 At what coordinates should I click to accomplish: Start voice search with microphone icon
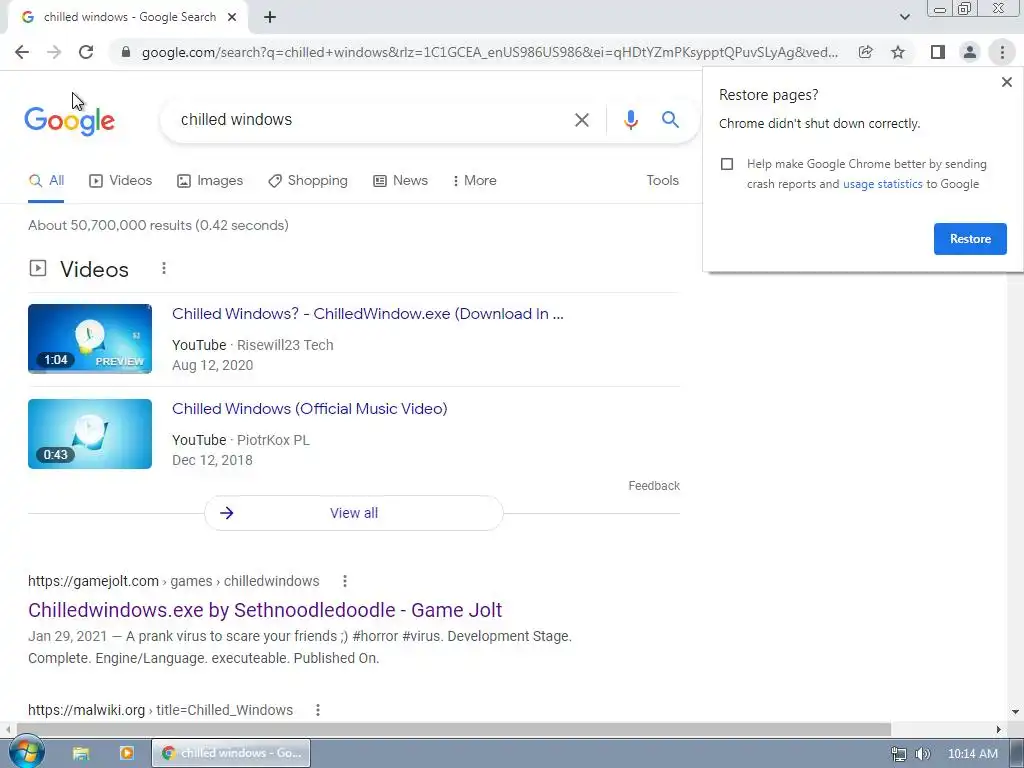pyautogui.click(x=630, y=120)
